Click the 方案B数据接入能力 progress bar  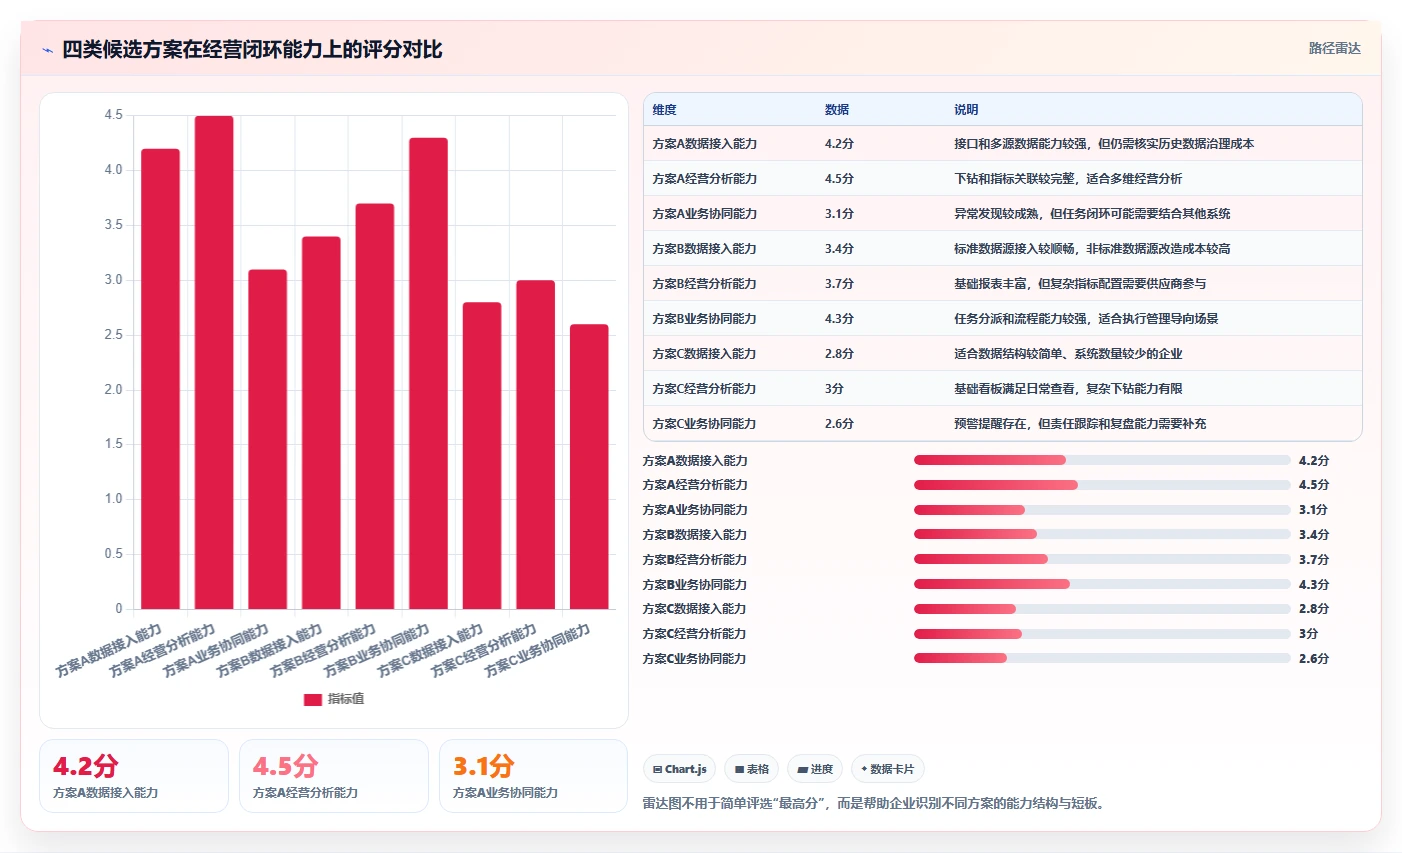coord(1102,535)
